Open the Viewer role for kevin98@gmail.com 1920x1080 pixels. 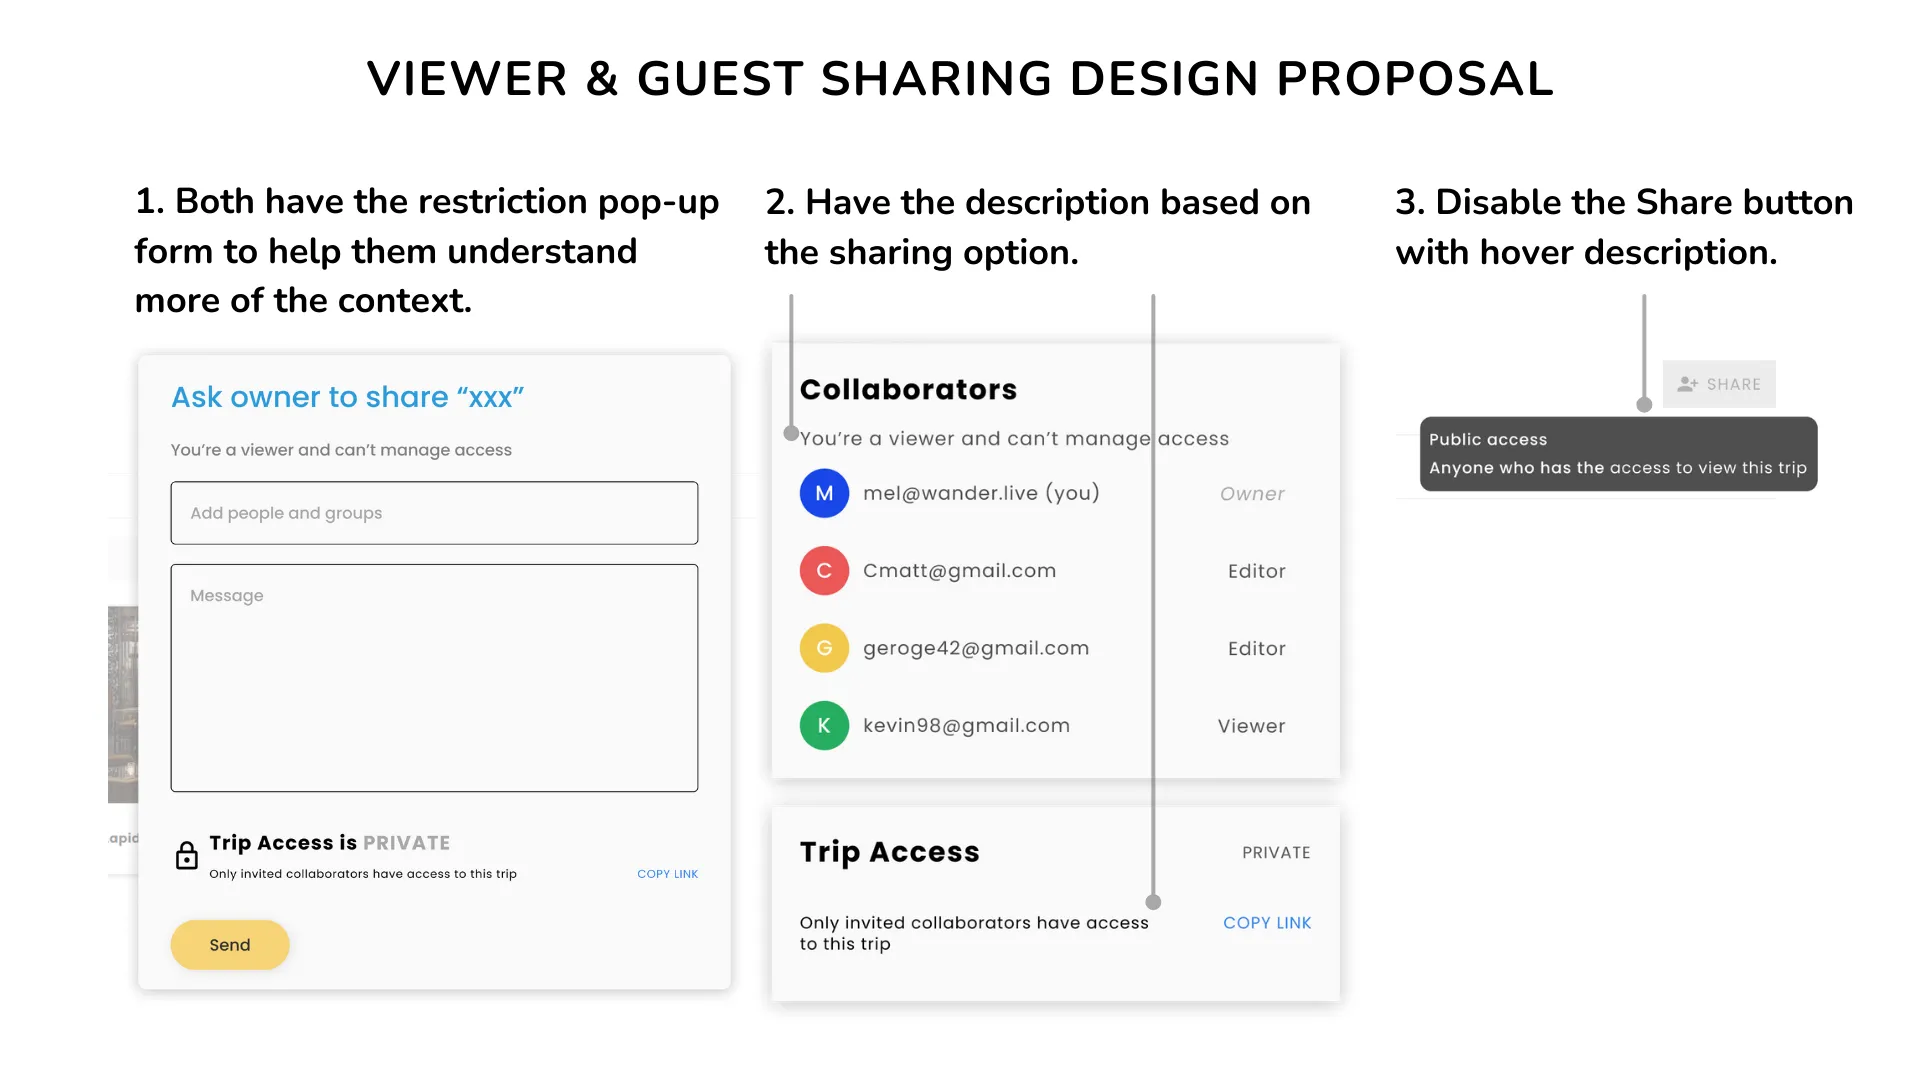coord(1251,726)
